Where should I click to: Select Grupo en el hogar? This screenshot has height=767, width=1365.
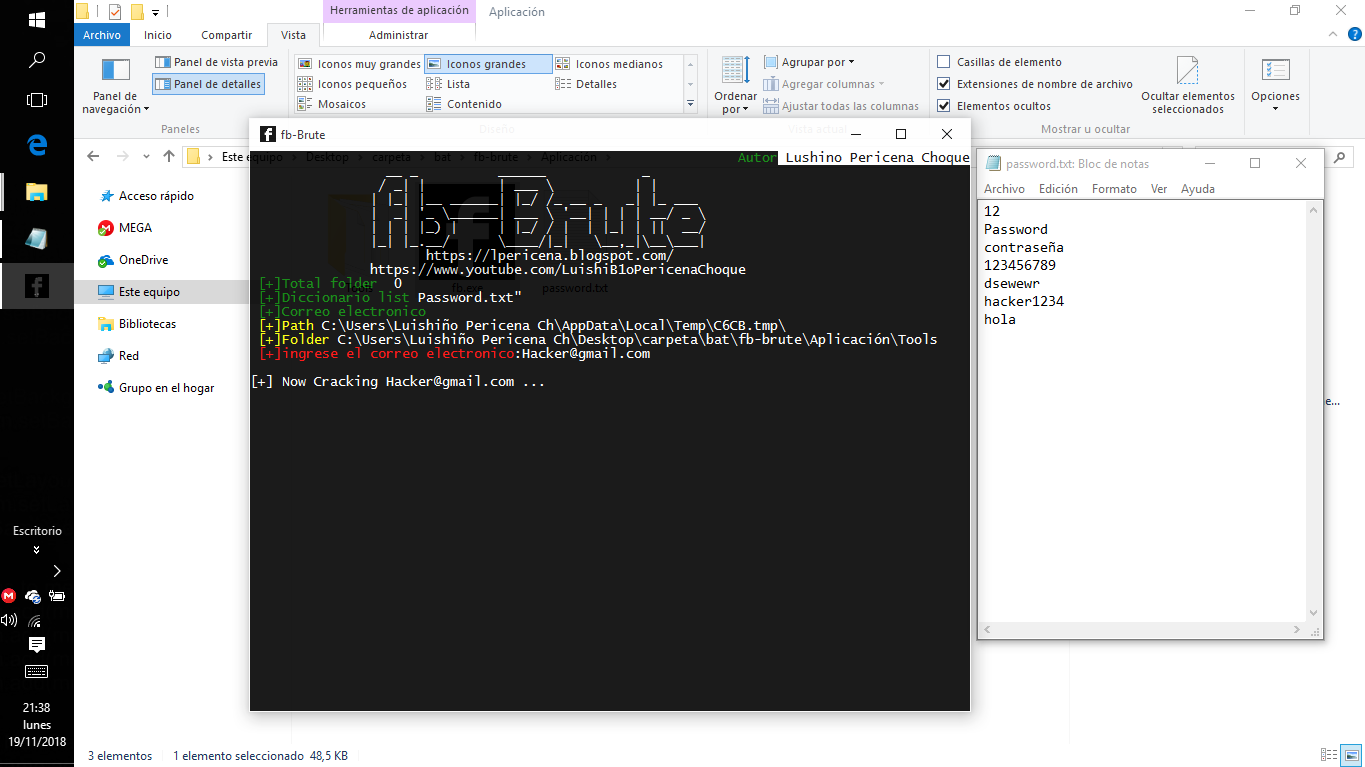[x=166, y=388]
